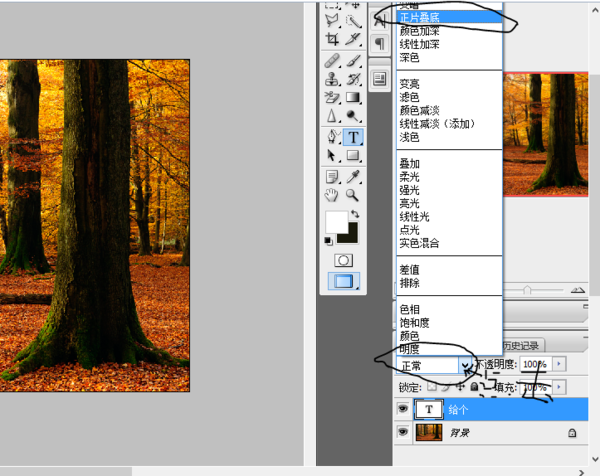Select the Horizontal Type tool
Image resolution: width=600 pixels, height=476 pixels.
(353, 137)
